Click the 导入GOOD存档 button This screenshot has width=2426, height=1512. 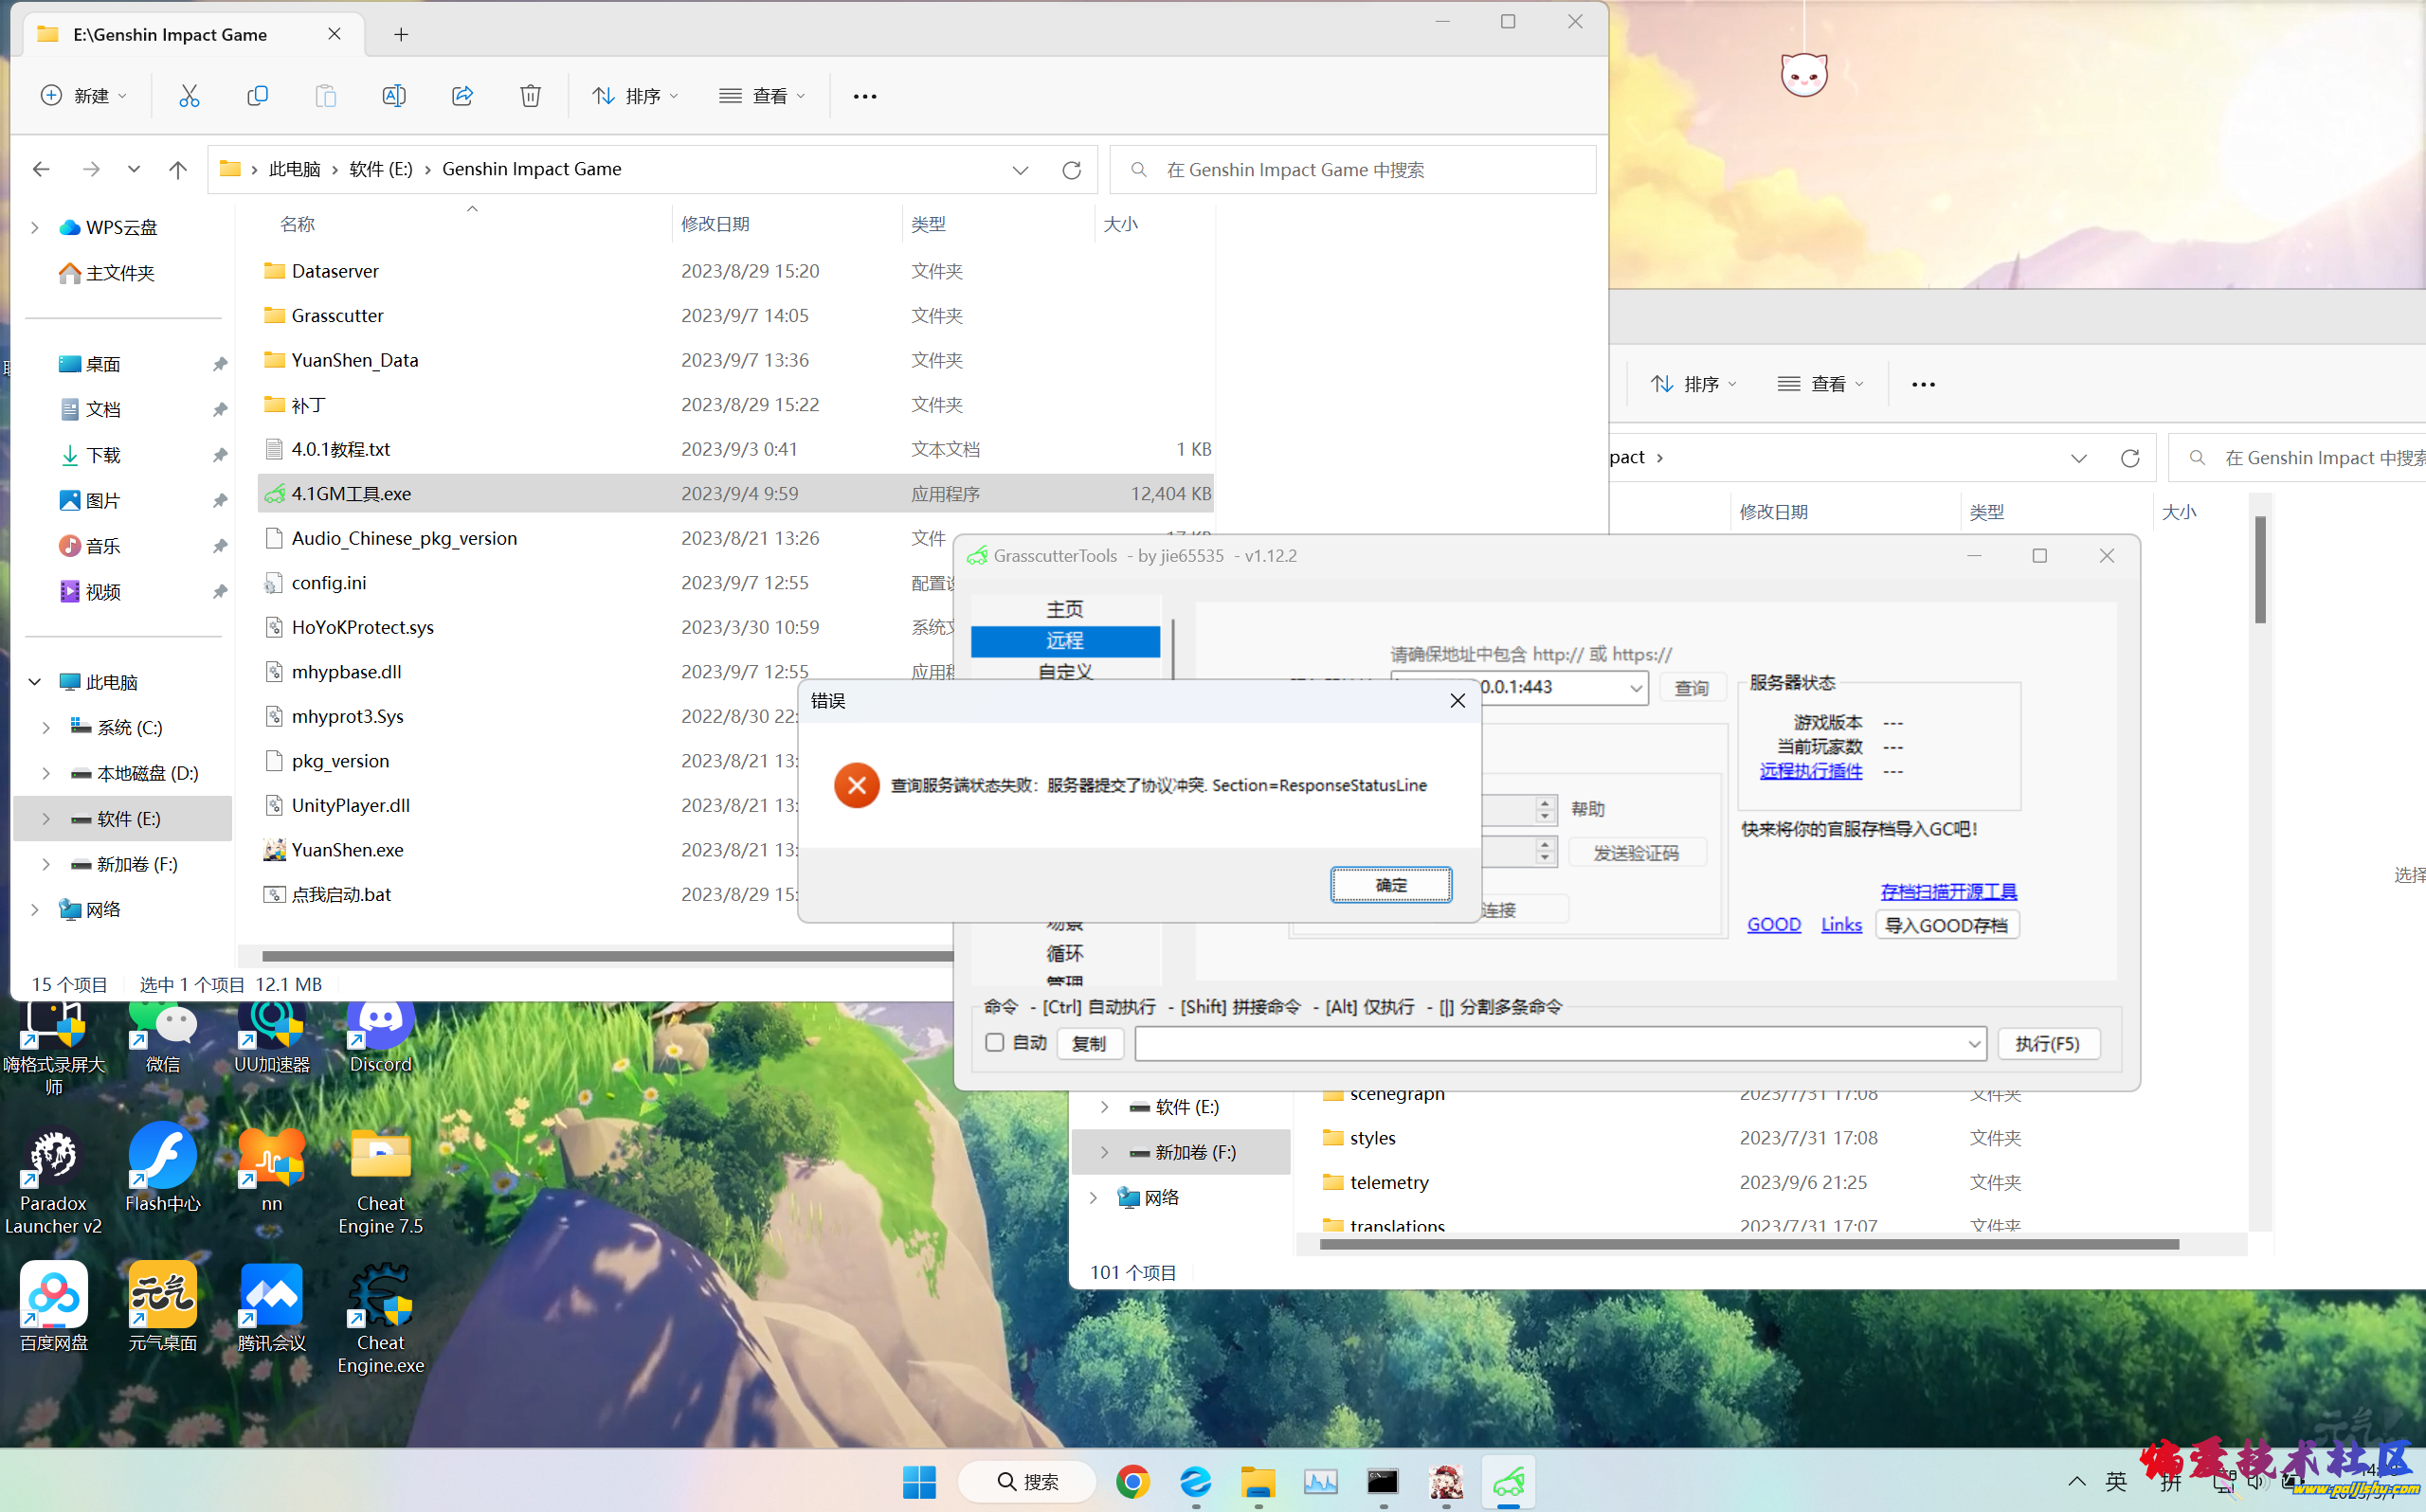1946,925
